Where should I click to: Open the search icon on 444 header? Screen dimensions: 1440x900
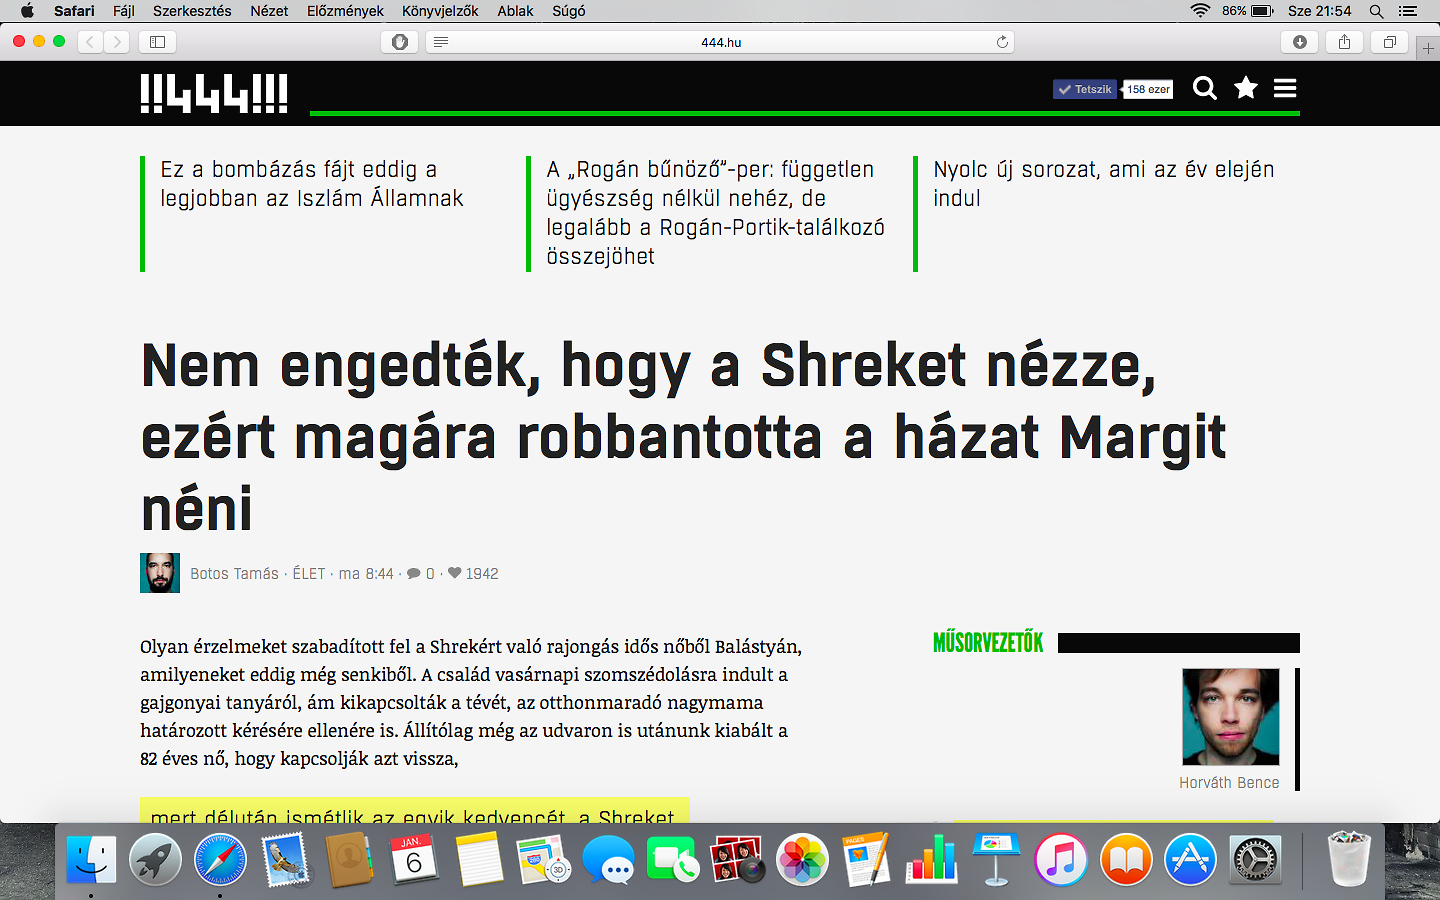1204,89
